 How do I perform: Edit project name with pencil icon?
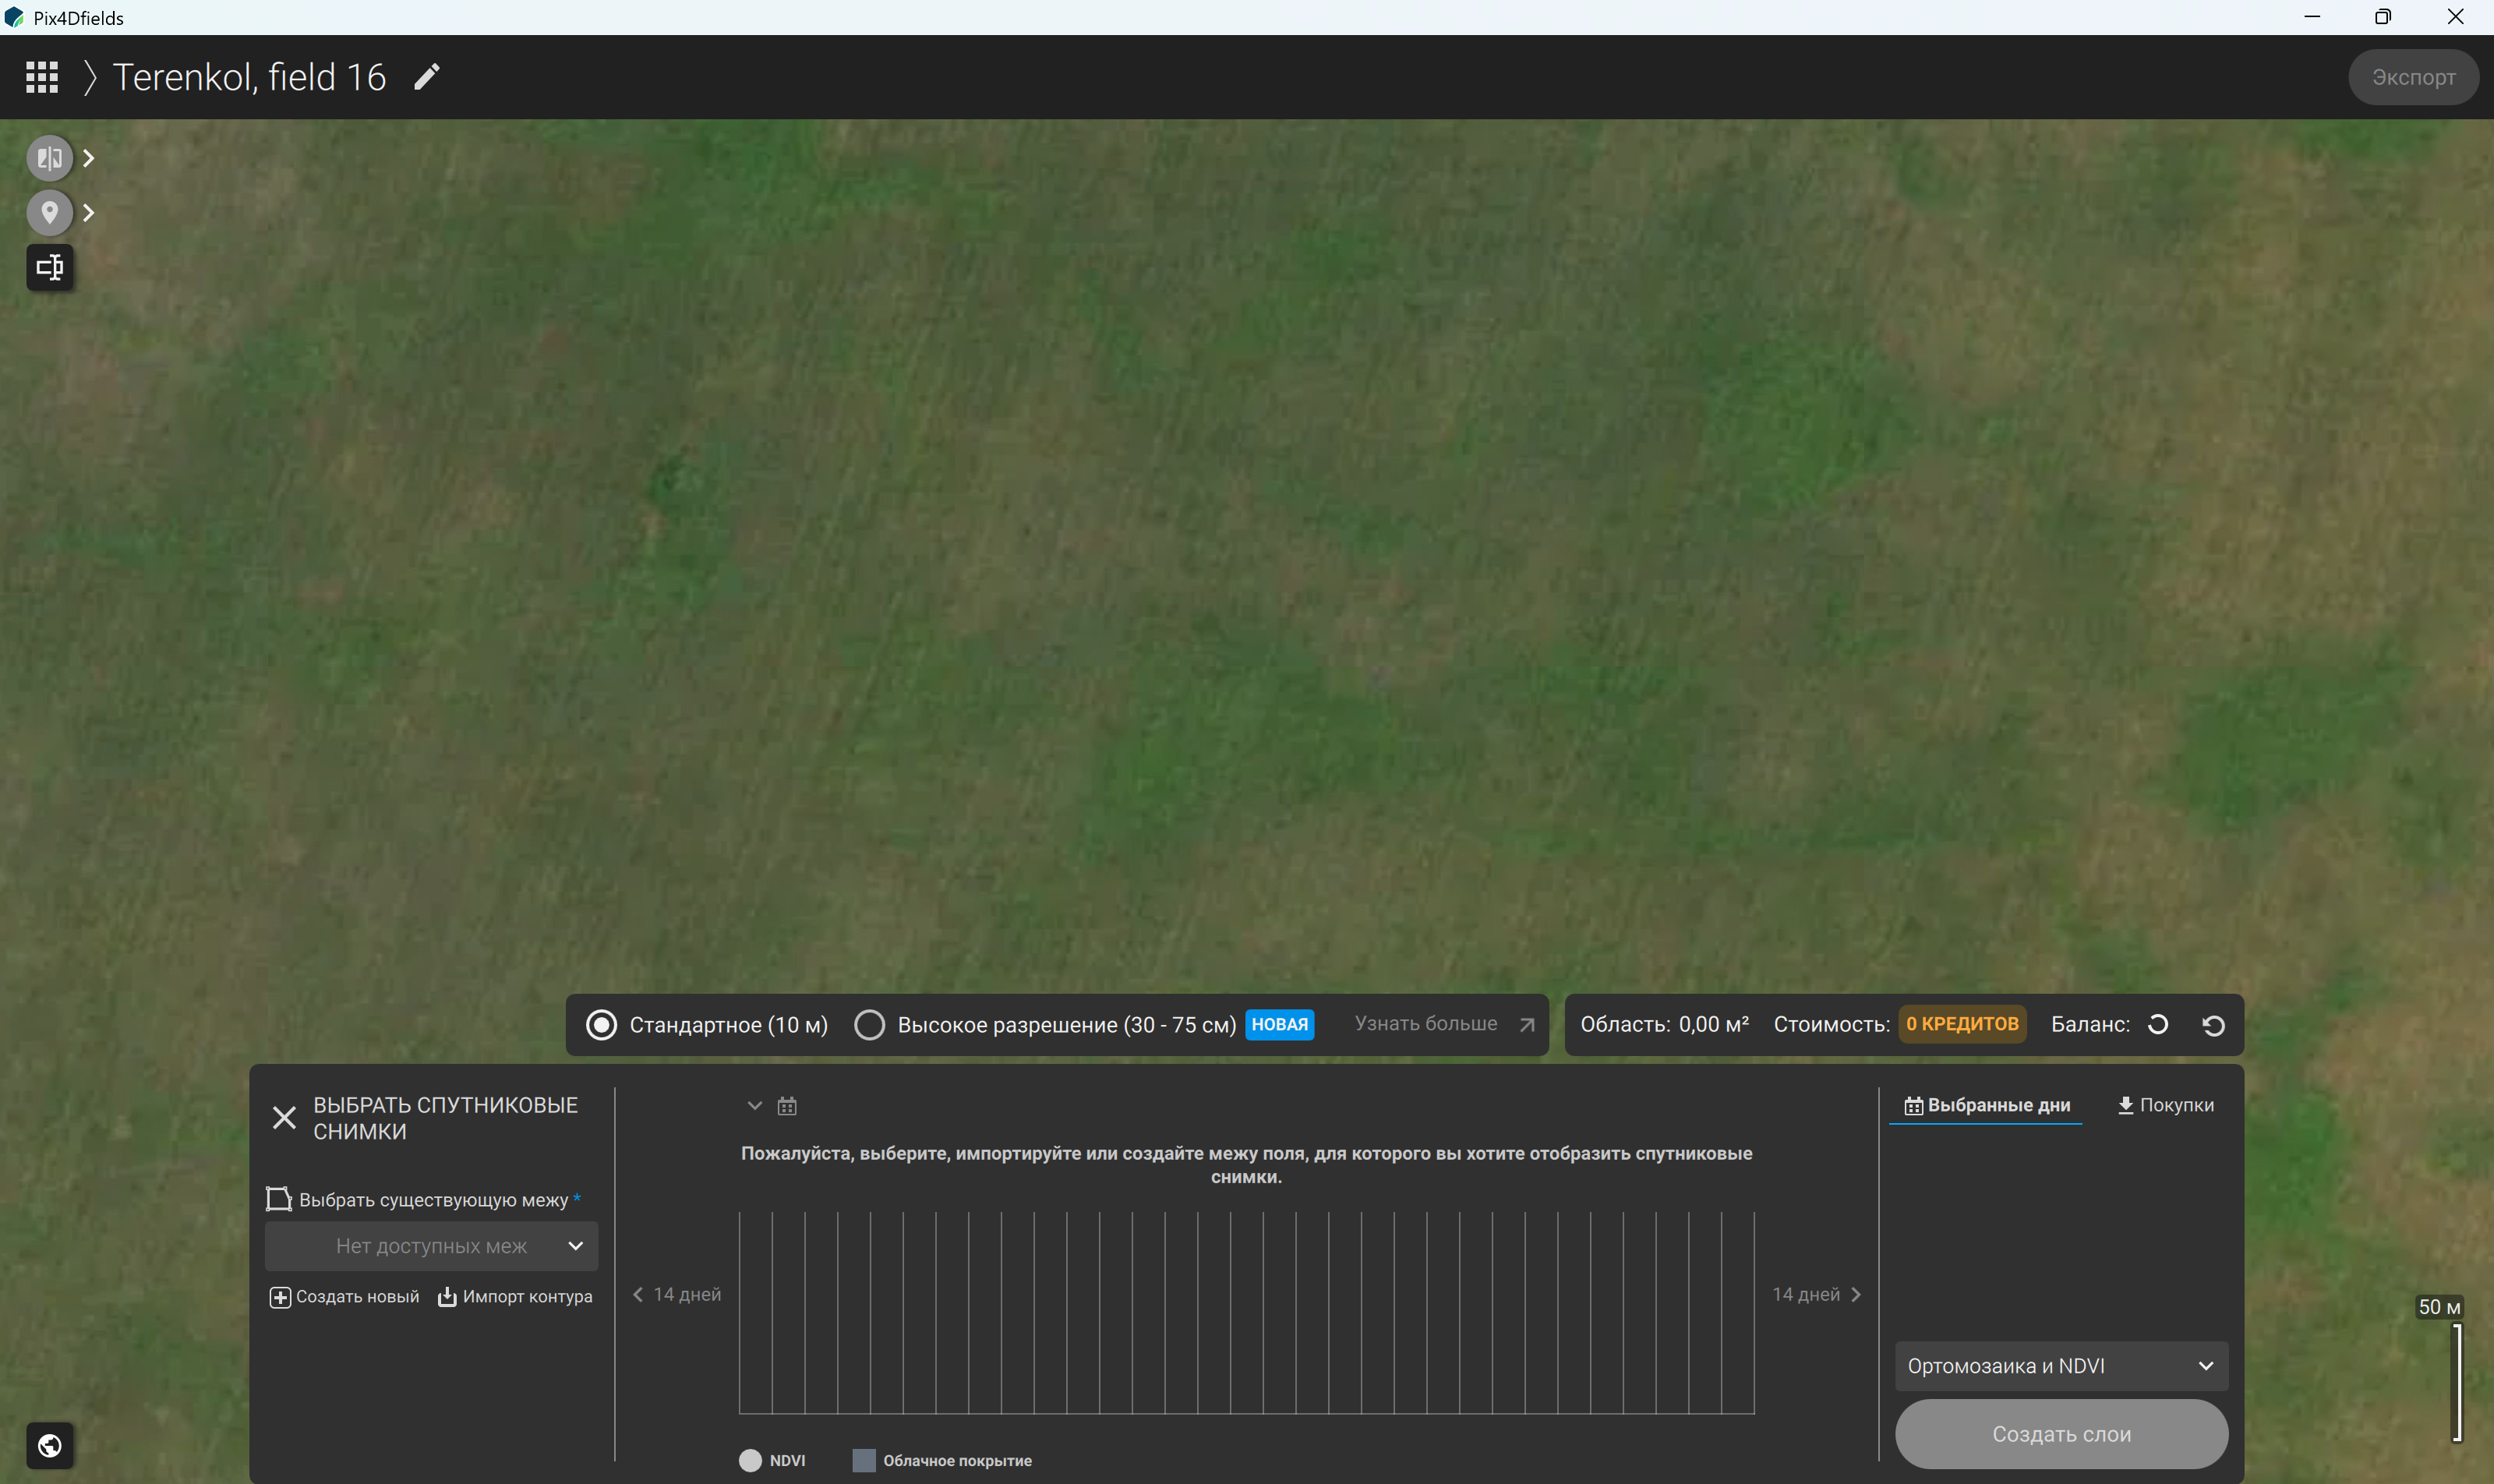(427, 77)
